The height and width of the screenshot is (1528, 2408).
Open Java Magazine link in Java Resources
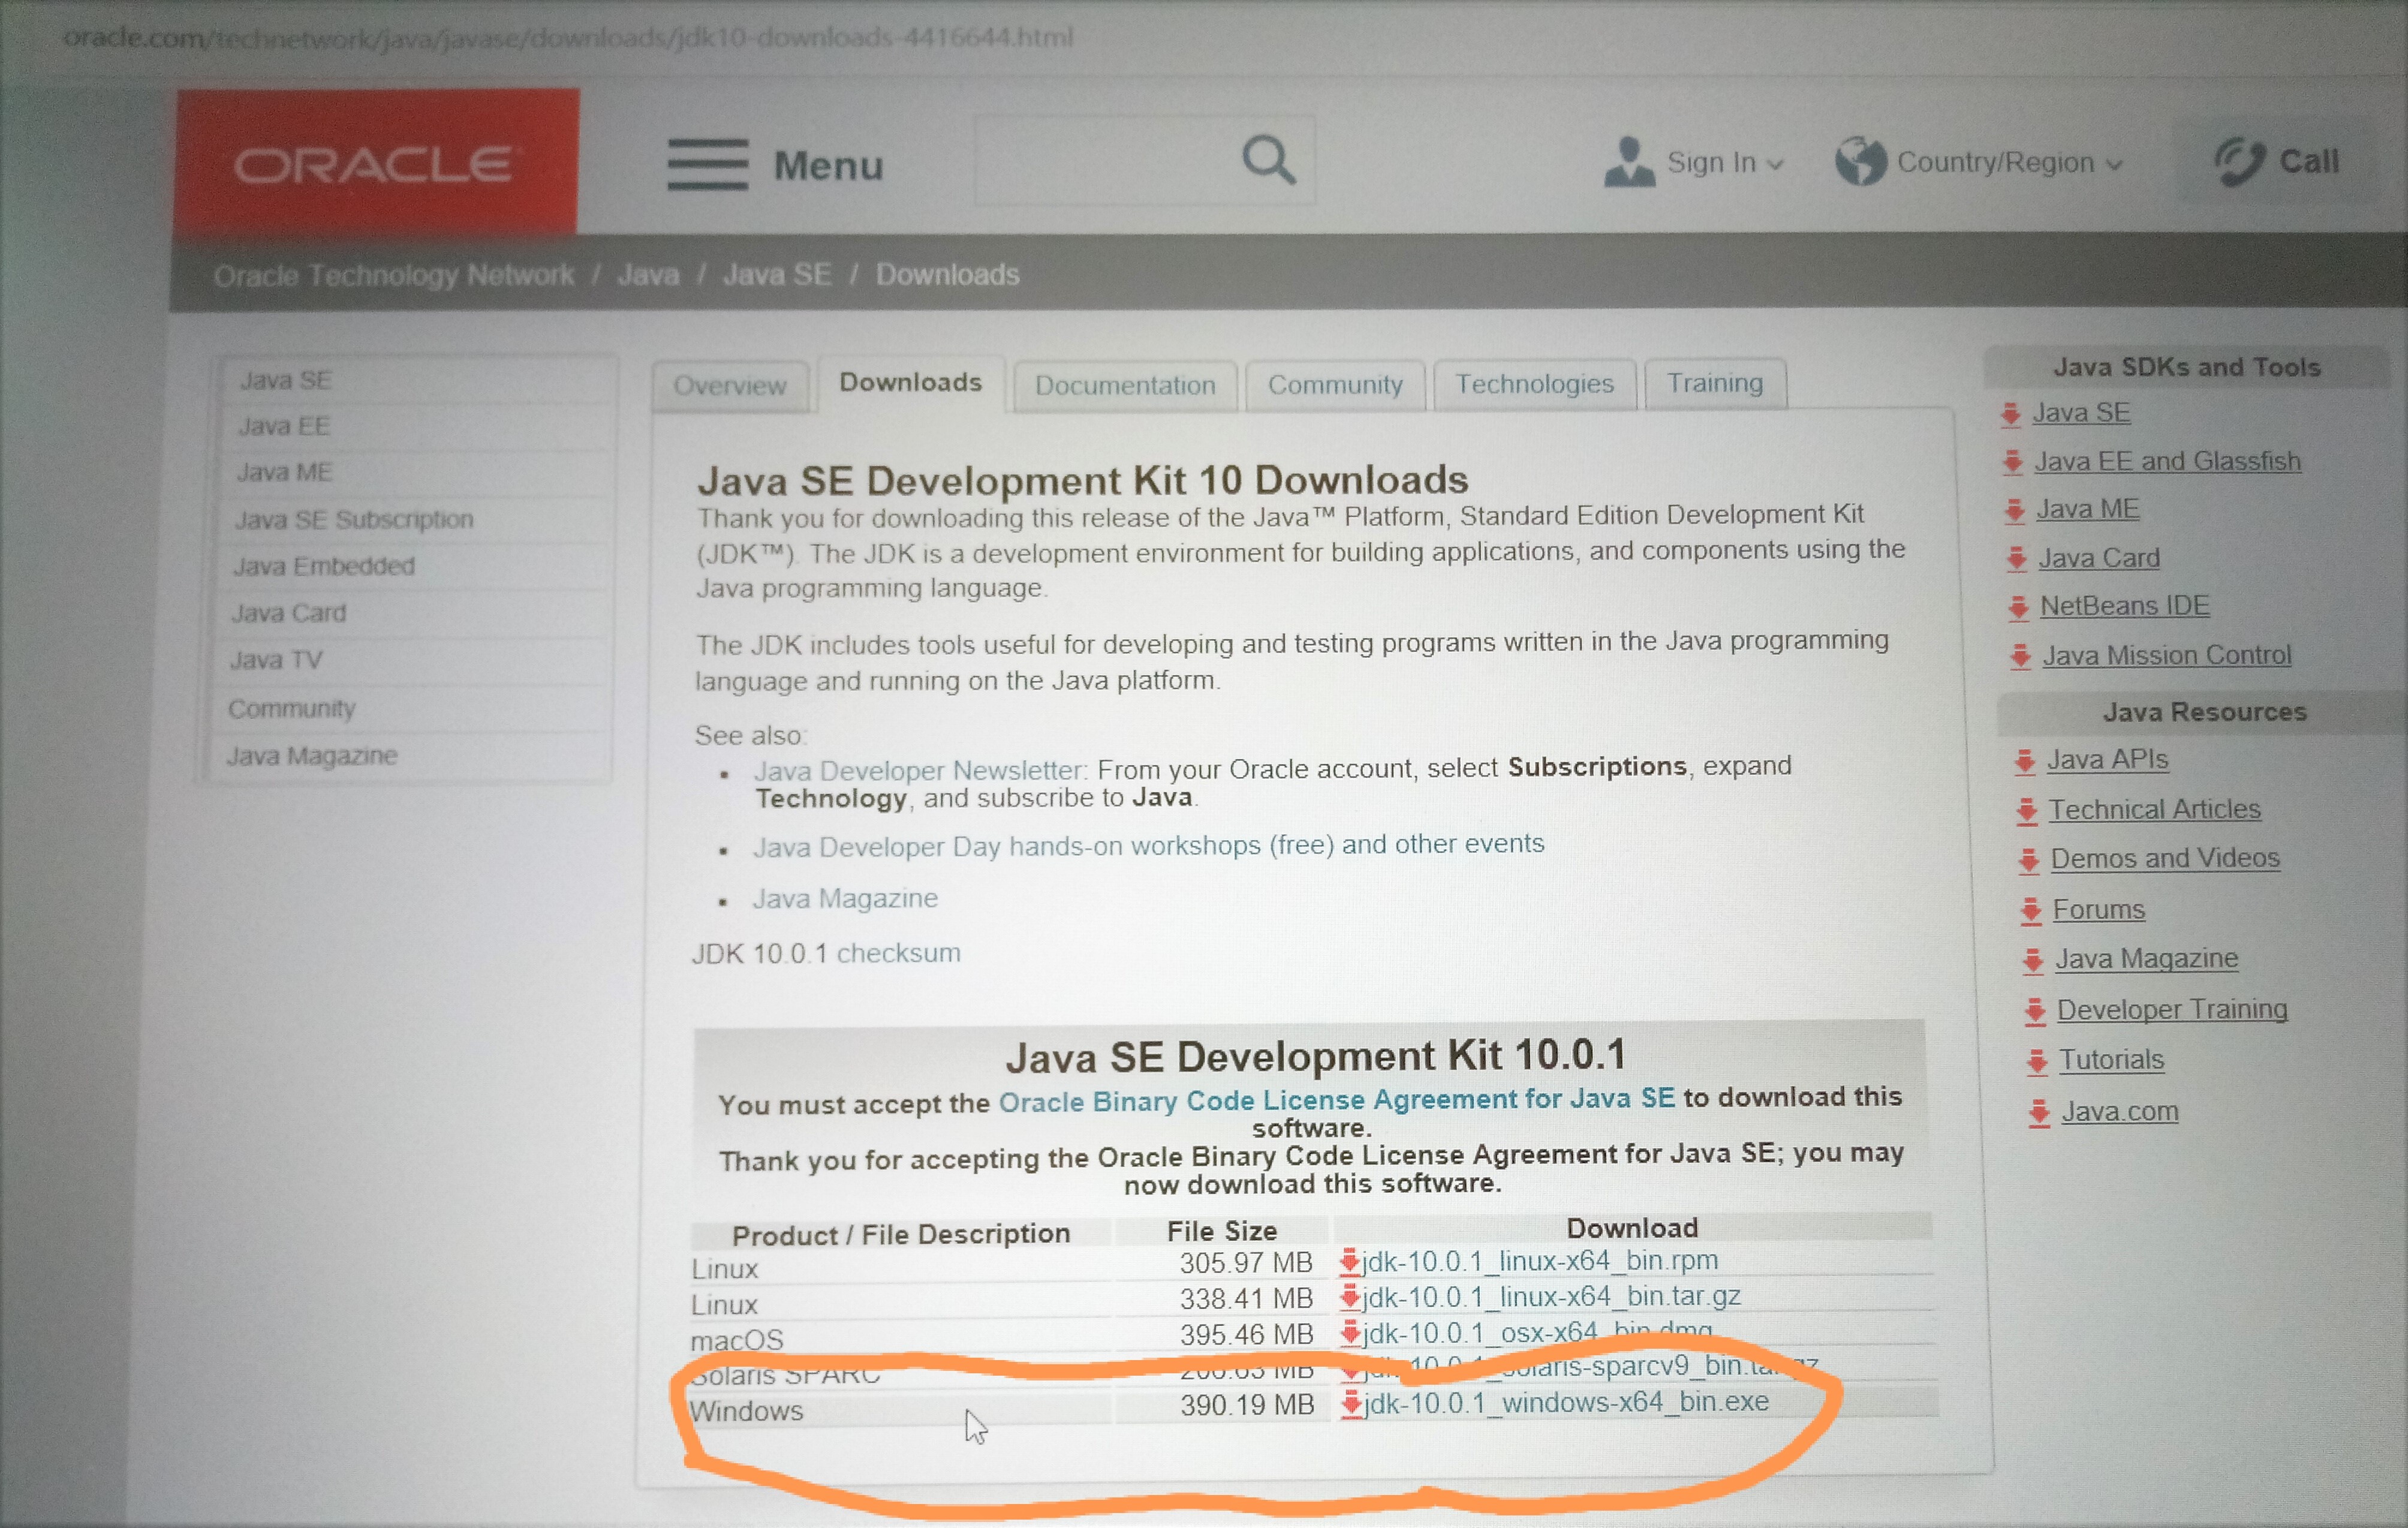click(x=2146, y=959)
